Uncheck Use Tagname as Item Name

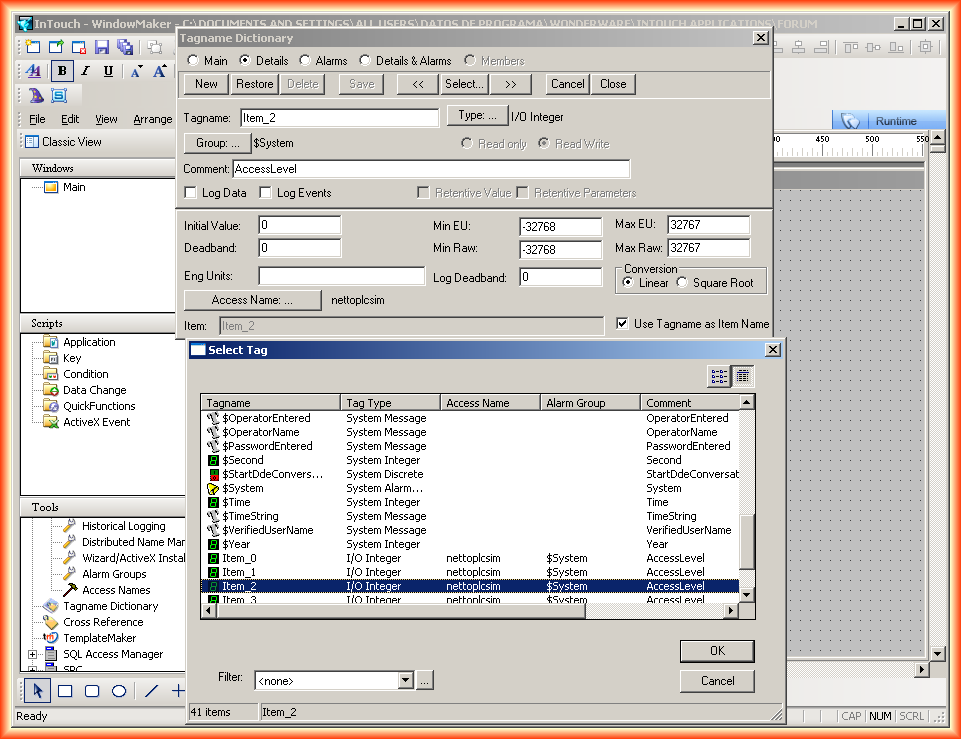623,324
